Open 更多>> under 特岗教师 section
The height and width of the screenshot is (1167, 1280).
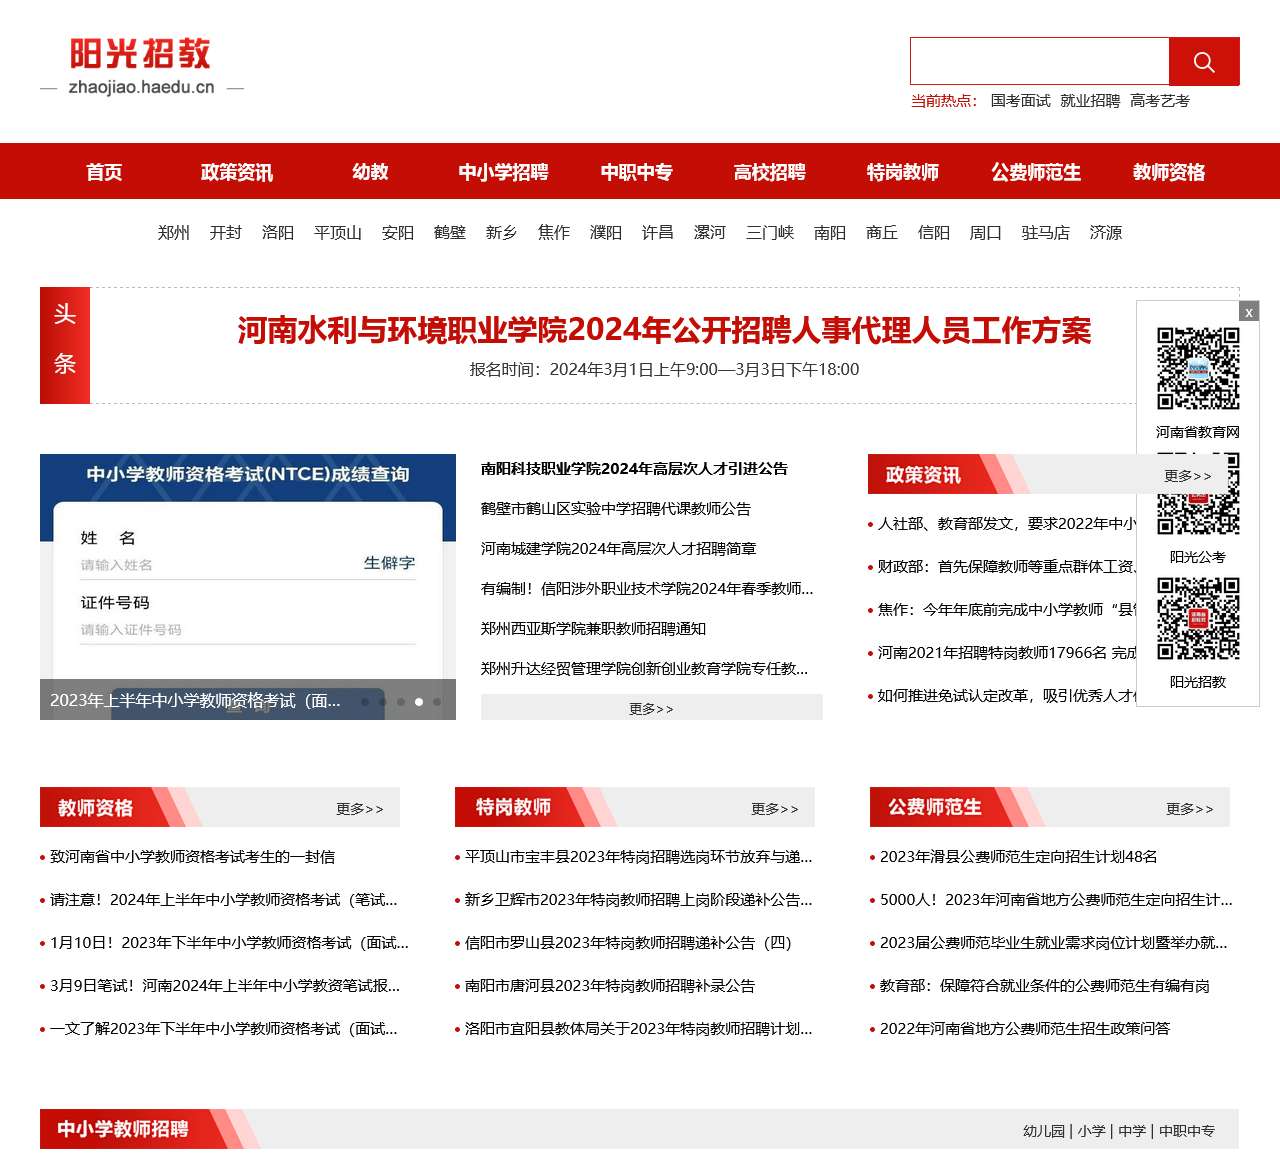[x=776, y=810]
